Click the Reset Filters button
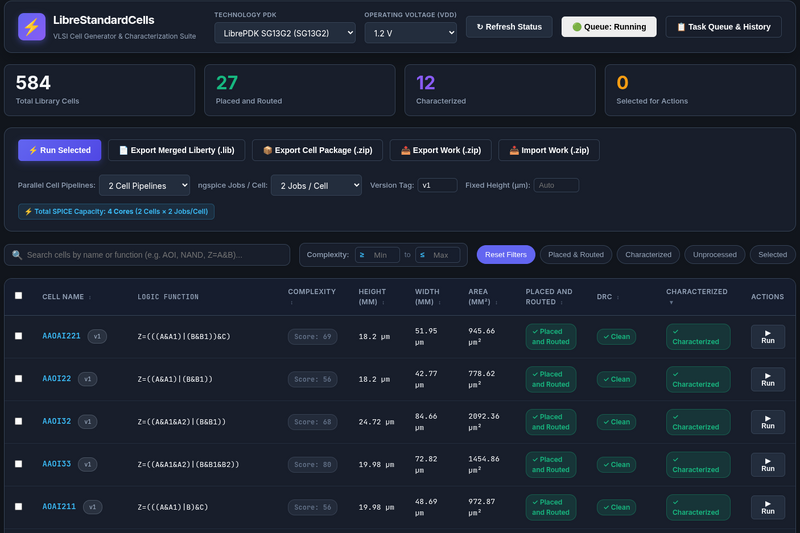The height and width of the screenshot is (533, 800). 506,255
